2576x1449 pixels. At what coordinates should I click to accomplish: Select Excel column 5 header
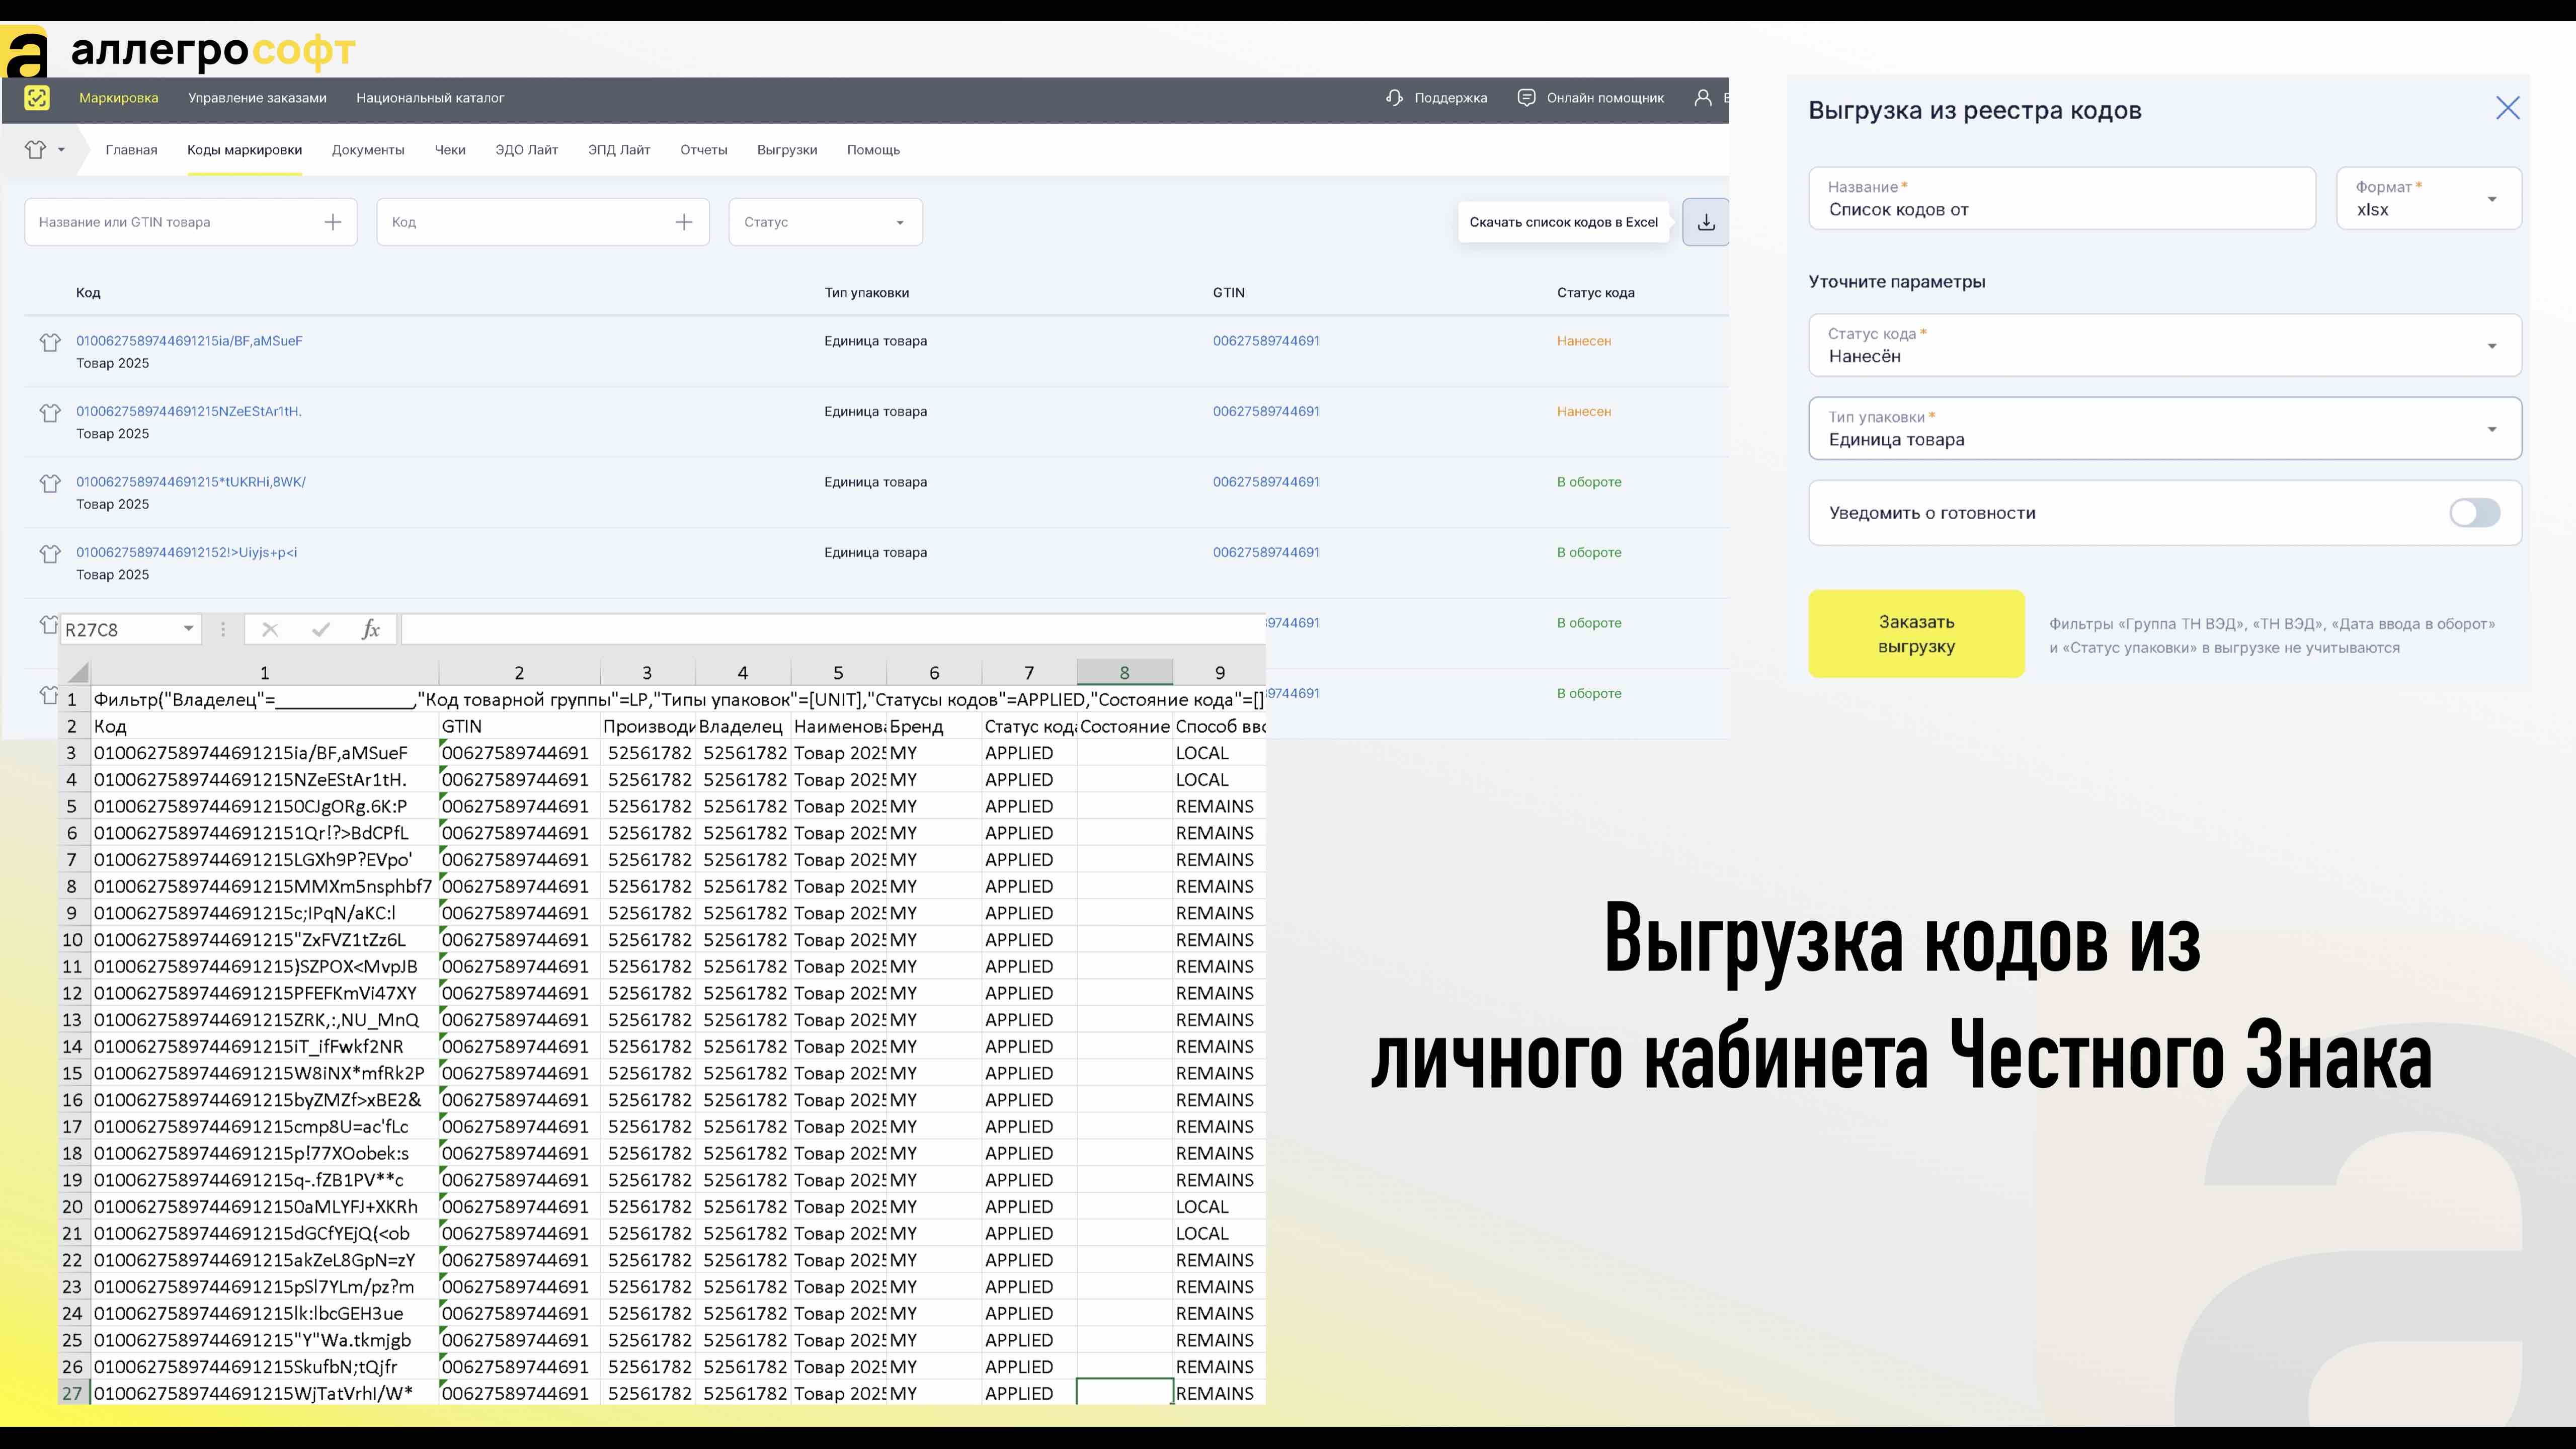(838, 672)
